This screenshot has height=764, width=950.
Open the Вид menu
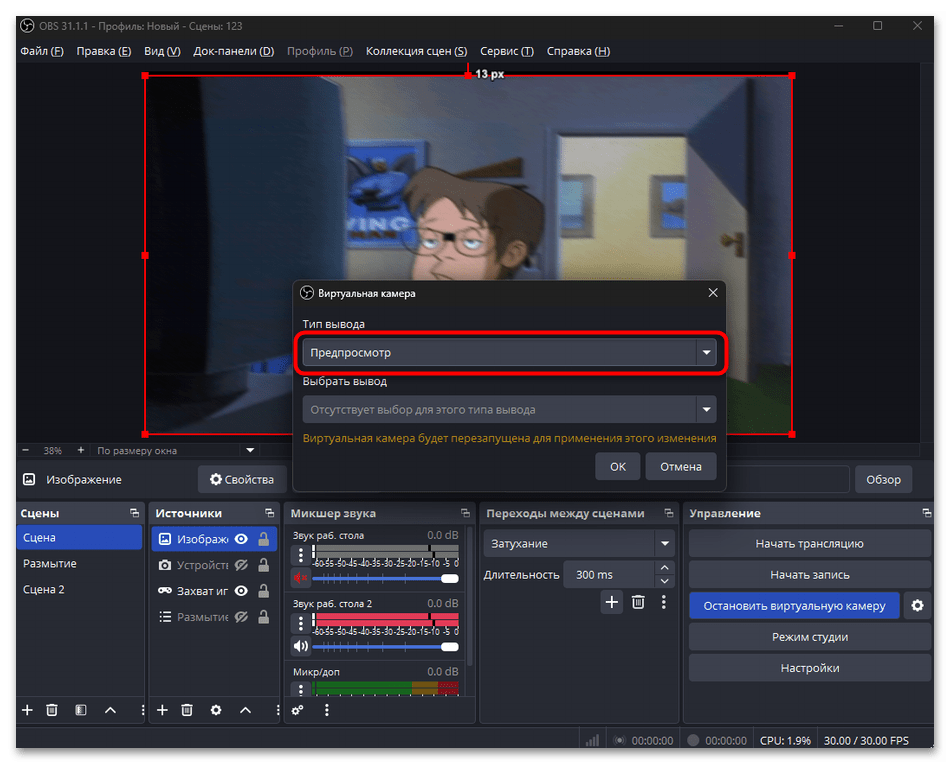pyautogui.click(x=162, y=51)
